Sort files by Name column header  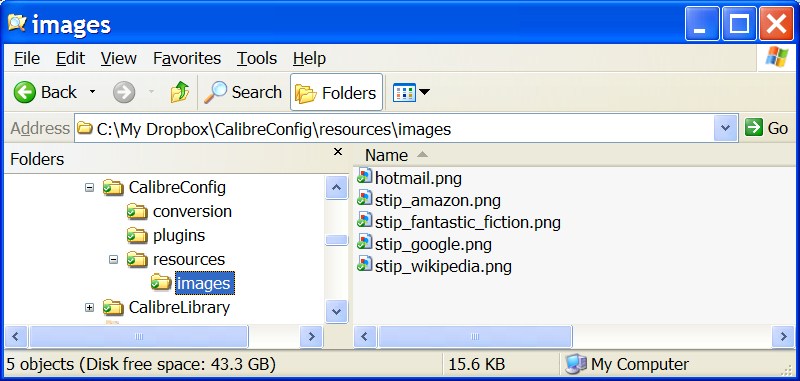(x=386, y=155)
